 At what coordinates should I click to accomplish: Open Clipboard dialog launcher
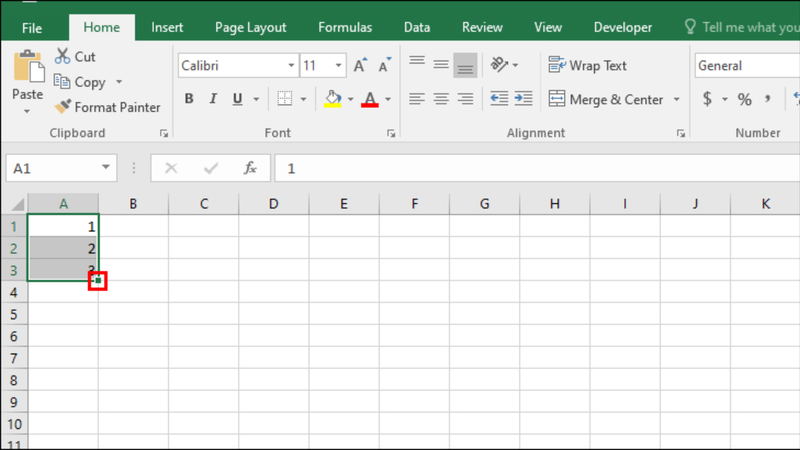(x=164, y=134)
